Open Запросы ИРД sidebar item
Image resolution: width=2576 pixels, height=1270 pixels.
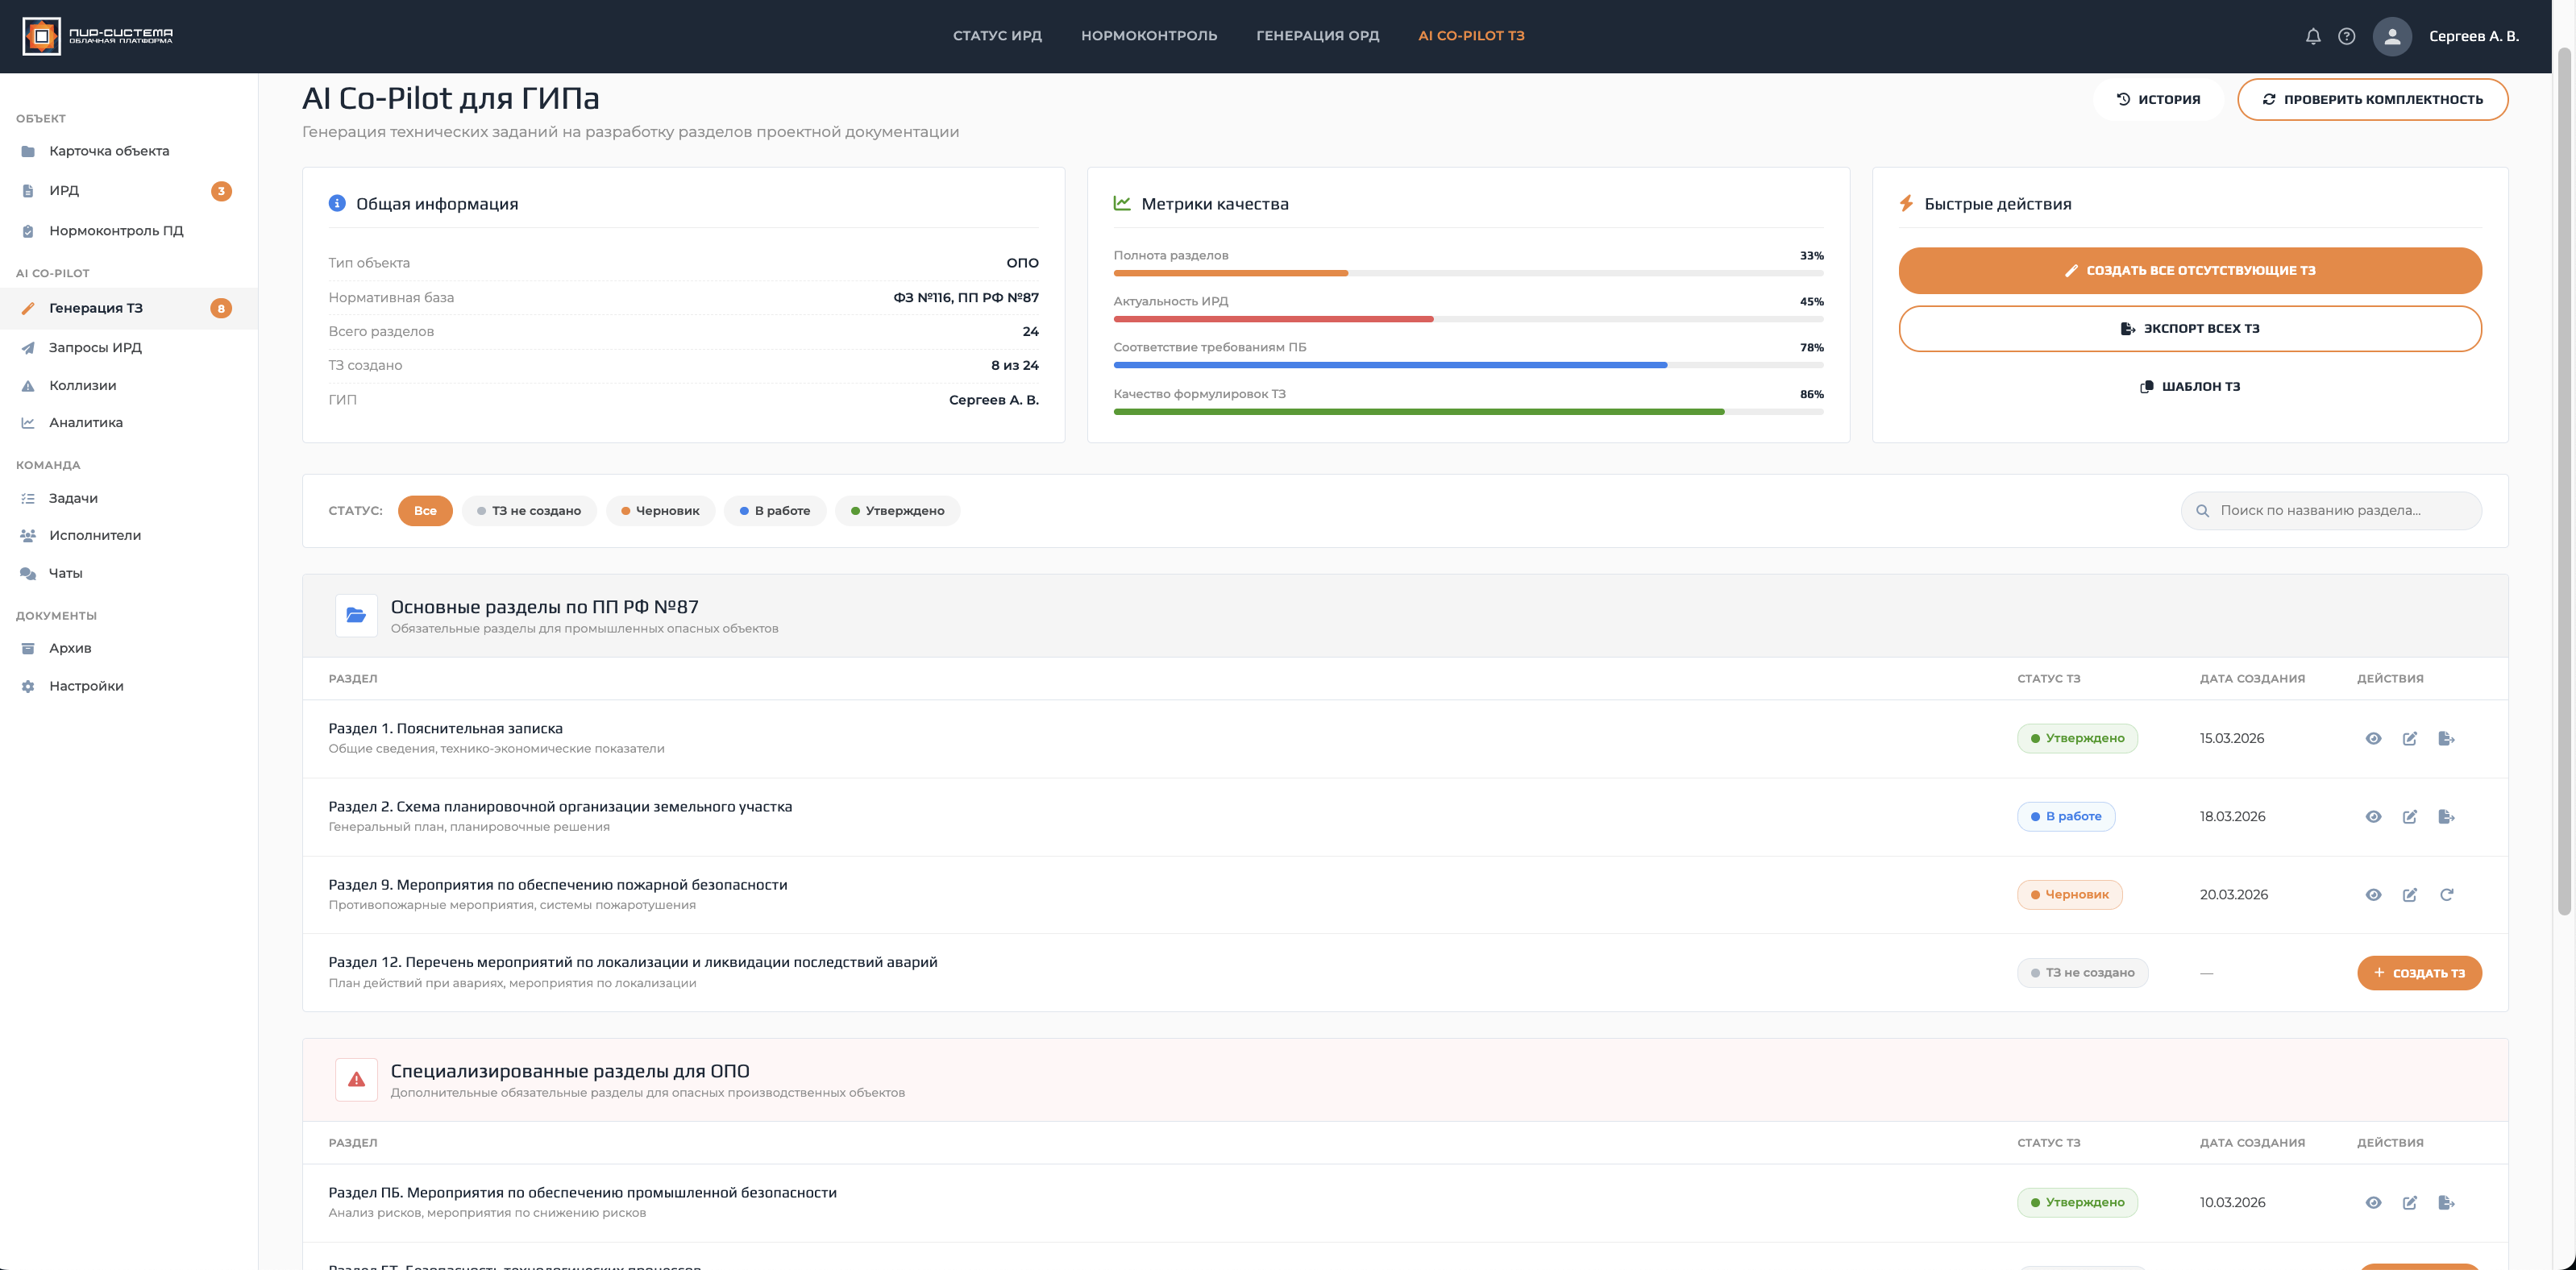tap(129, 347)
